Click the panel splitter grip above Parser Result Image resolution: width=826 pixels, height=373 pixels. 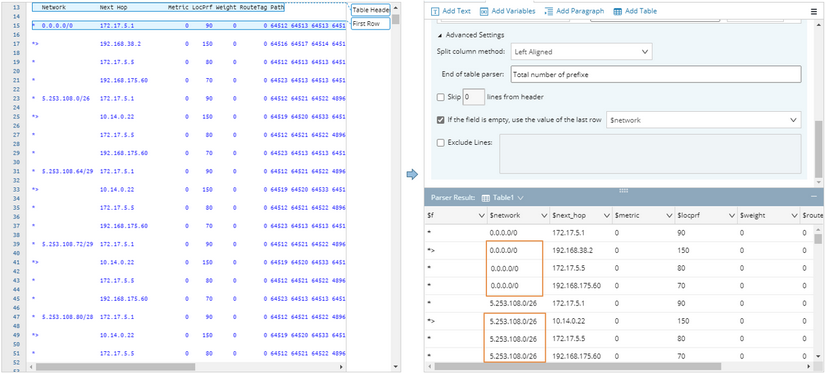623,190
